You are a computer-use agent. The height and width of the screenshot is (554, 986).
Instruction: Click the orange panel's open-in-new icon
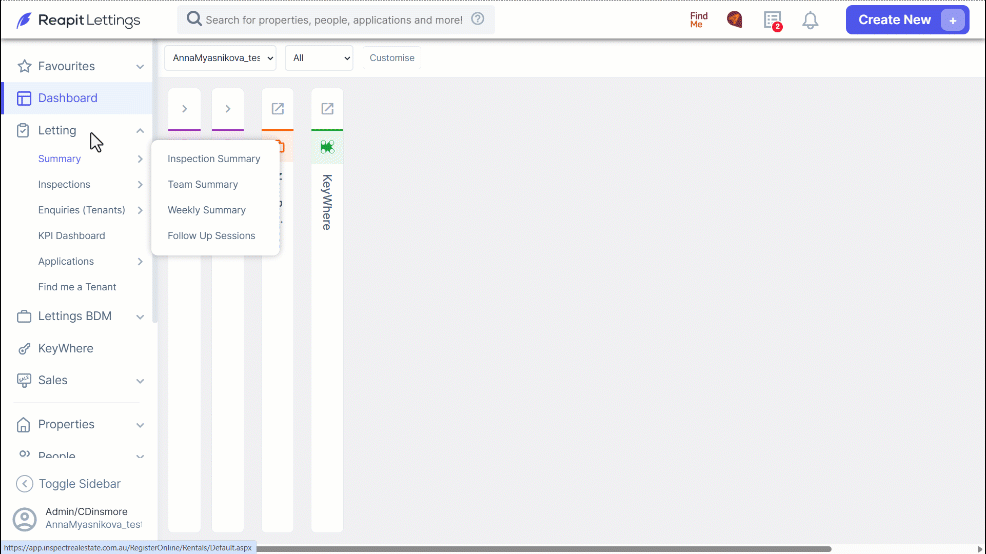277,109
